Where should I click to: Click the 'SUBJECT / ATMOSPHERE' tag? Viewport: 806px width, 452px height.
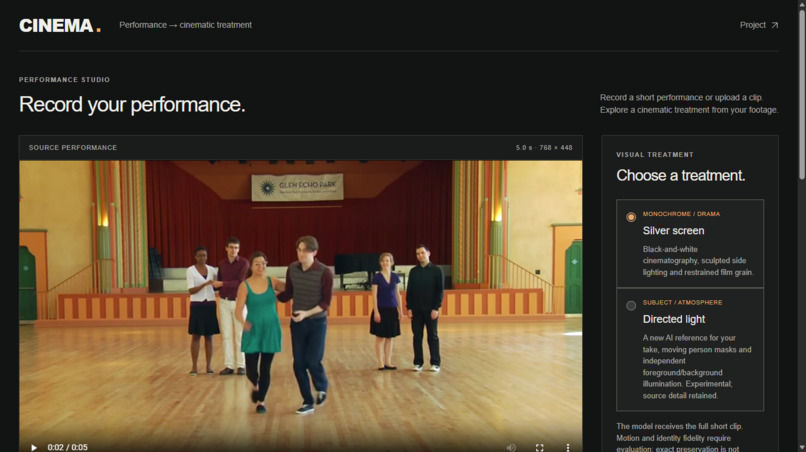point(682,302)
